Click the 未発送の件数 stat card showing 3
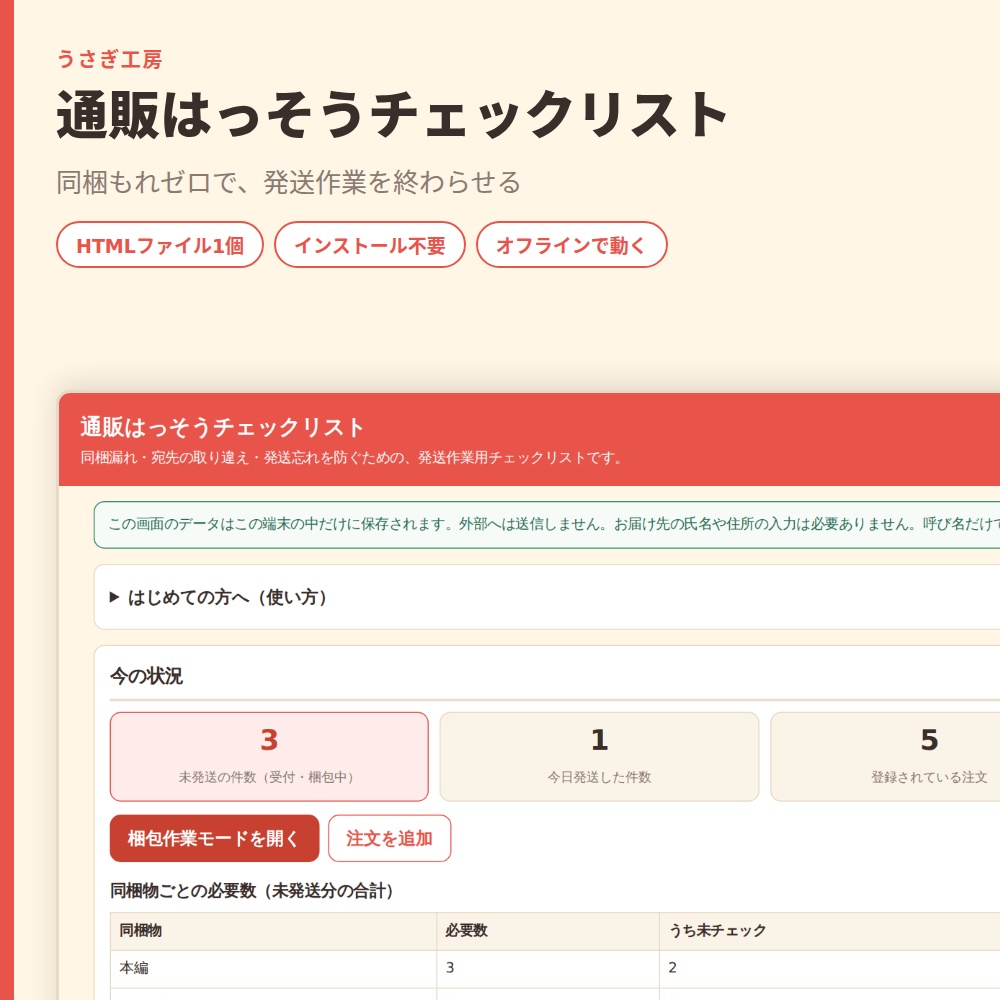Viewport: 1000px width, 1000px height. click(268, 756)
